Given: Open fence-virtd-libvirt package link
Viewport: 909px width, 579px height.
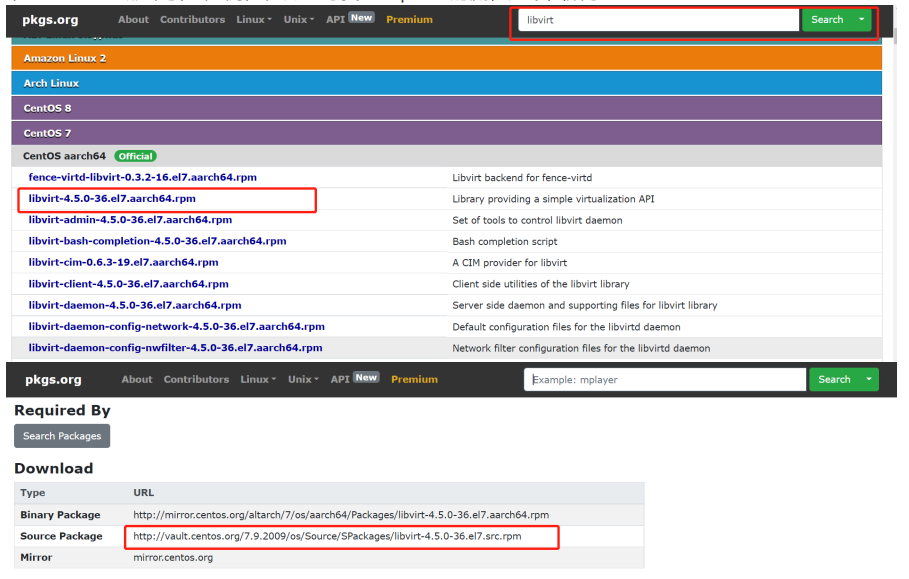Looking at the screenshot, I should coord(142,177).
